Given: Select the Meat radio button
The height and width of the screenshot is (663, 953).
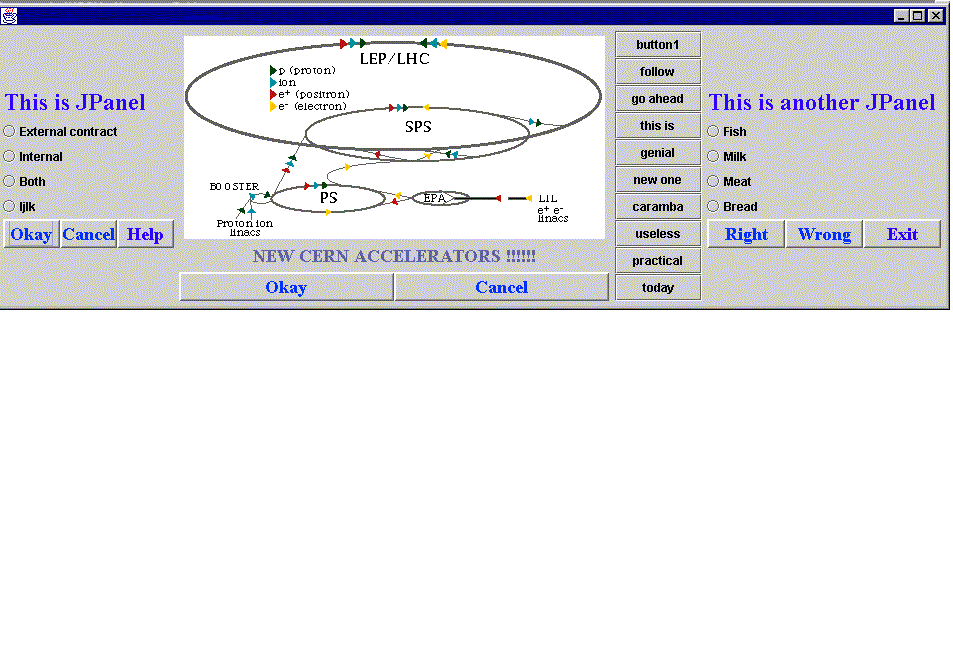Looking at the screenshot, I should (714, 181).
